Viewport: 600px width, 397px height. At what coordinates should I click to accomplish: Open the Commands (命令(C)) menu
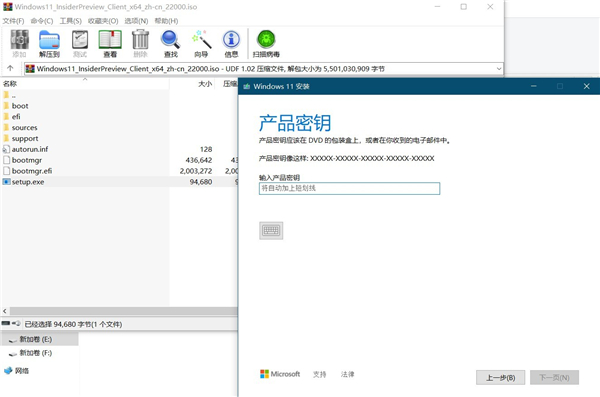tap(42, 21)
